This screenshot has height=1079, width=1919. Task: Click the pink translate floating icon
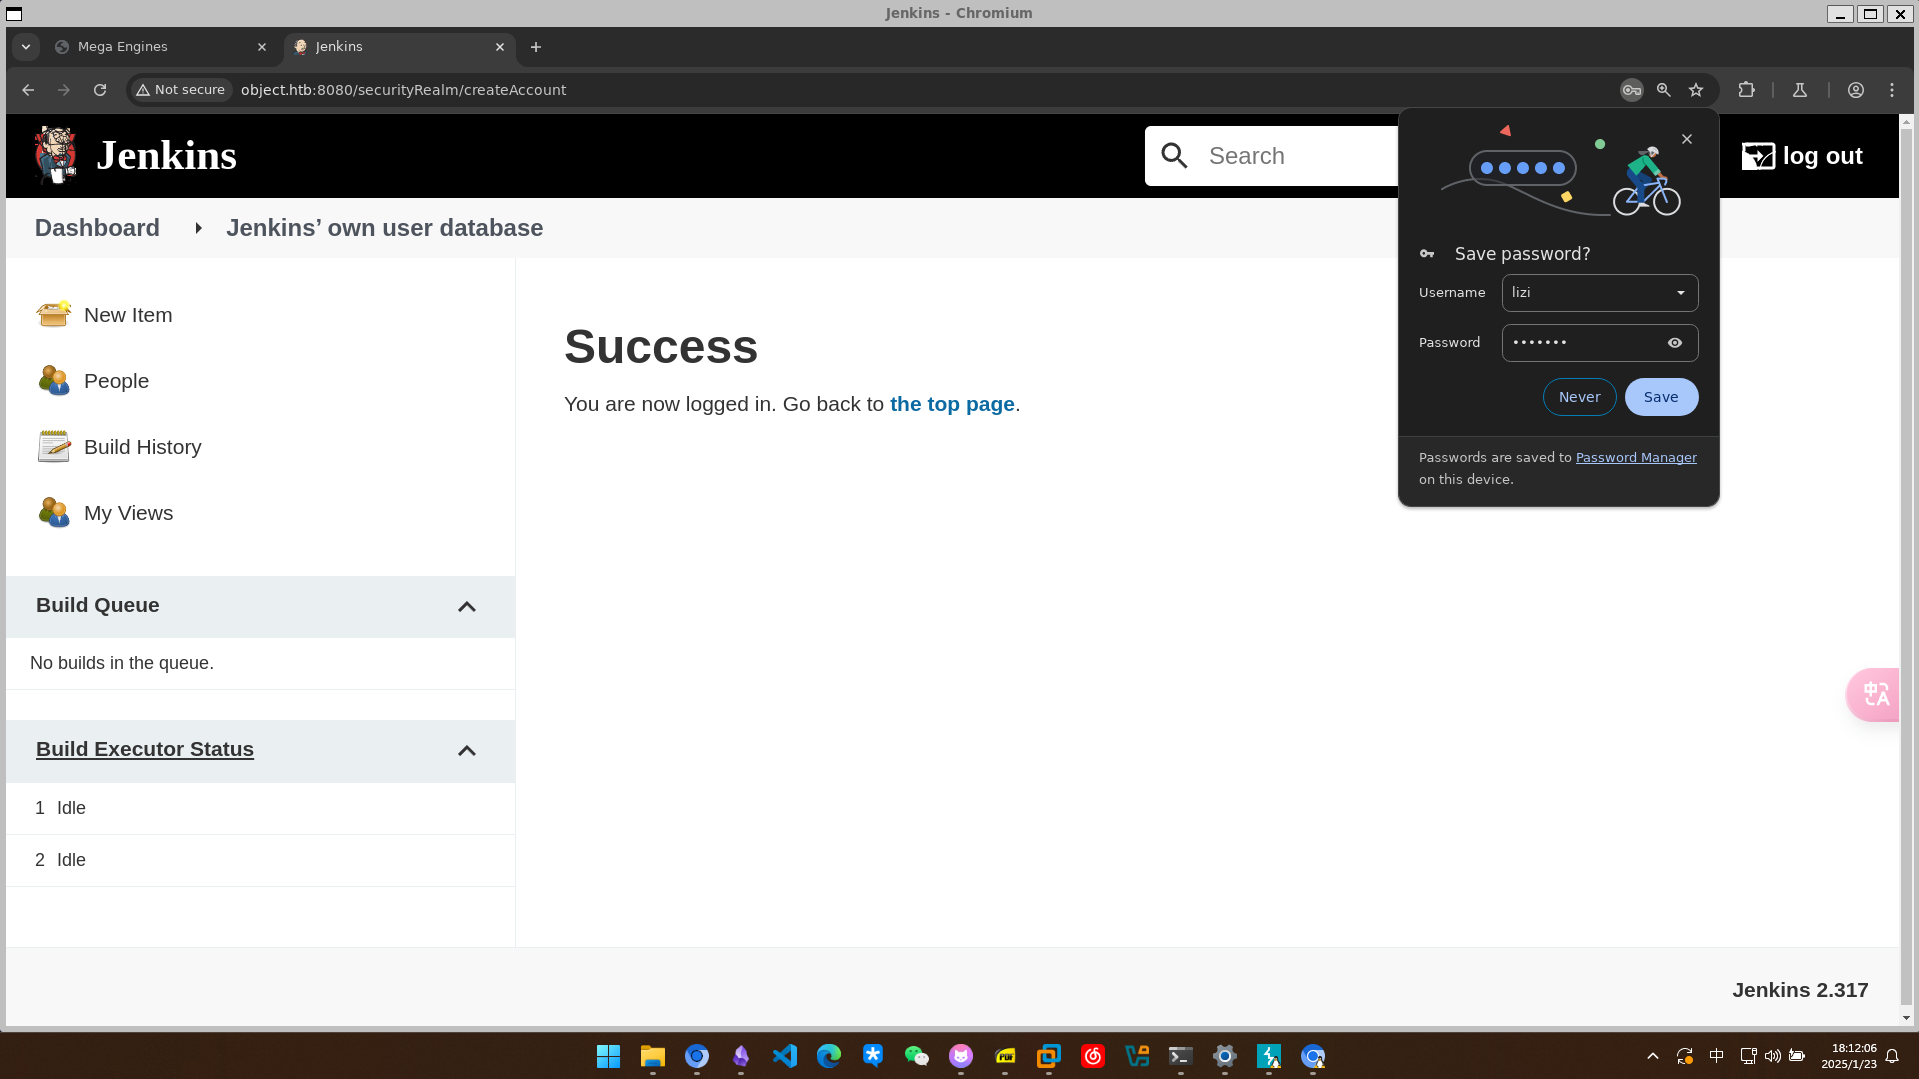coord(1874,694)
